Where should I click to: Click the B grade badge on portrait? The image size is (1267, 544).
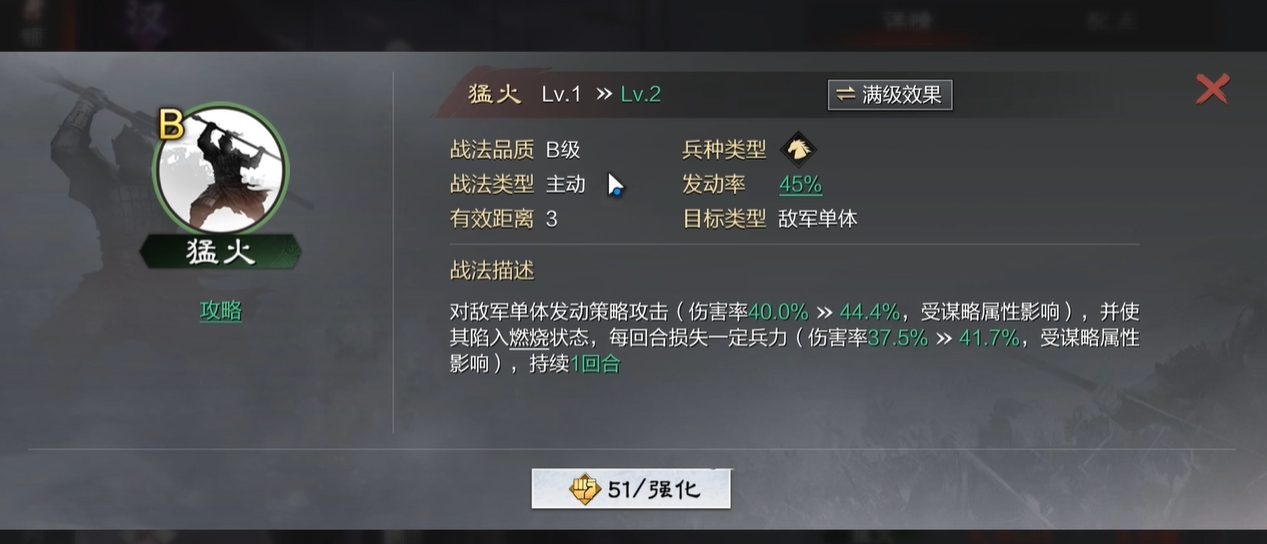[171, 125]
